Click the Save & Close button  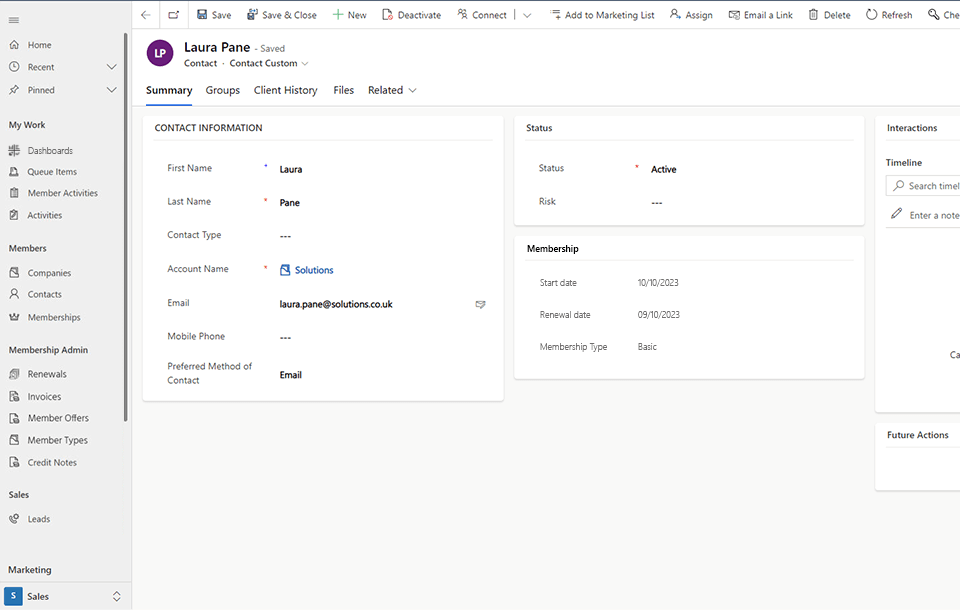click(x=281, y=15)
